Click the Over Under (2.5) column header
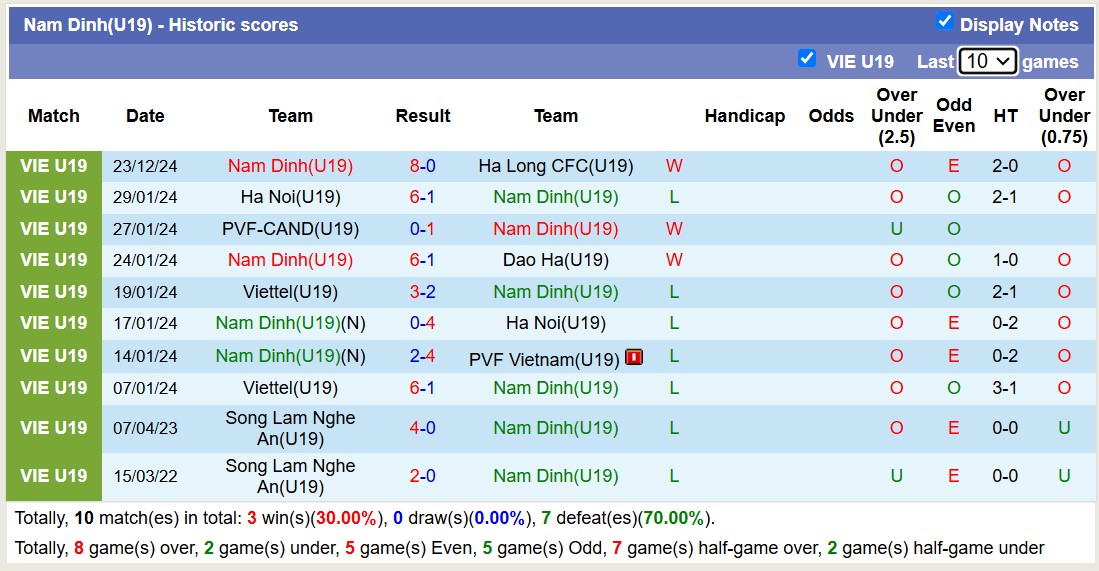The image size is (1099, 571). point(896,116)
